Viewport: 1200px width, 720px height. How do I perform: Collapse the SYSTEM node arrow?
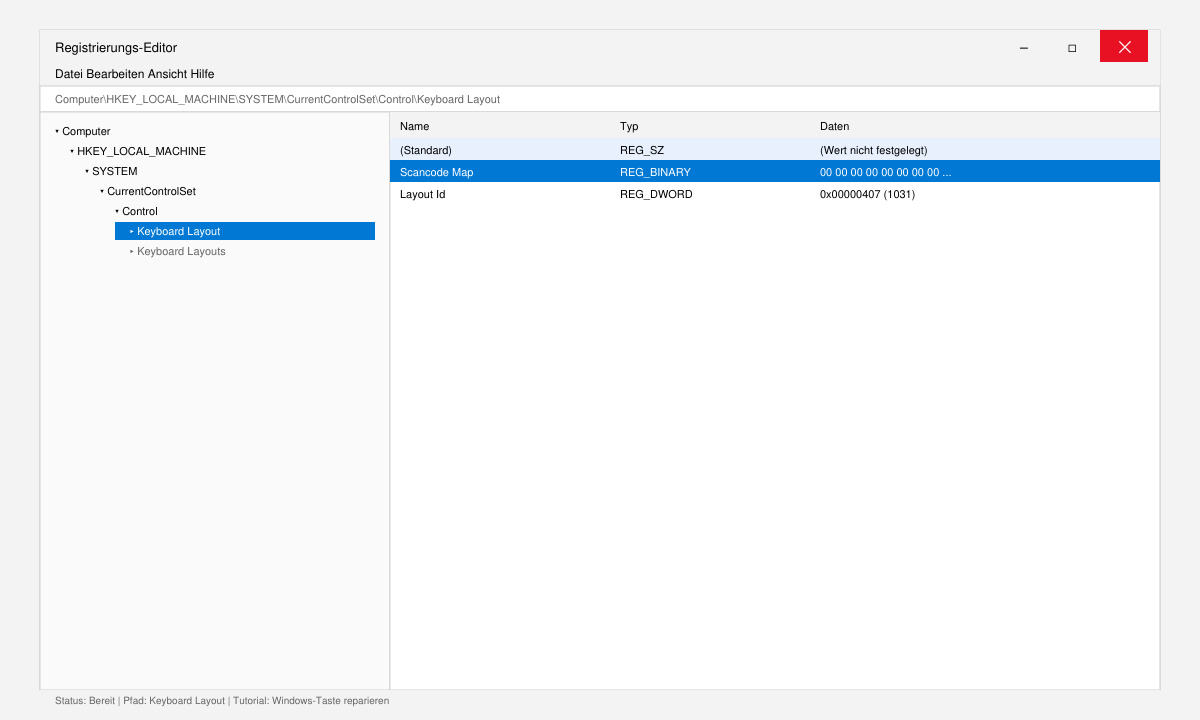(87, 171)
